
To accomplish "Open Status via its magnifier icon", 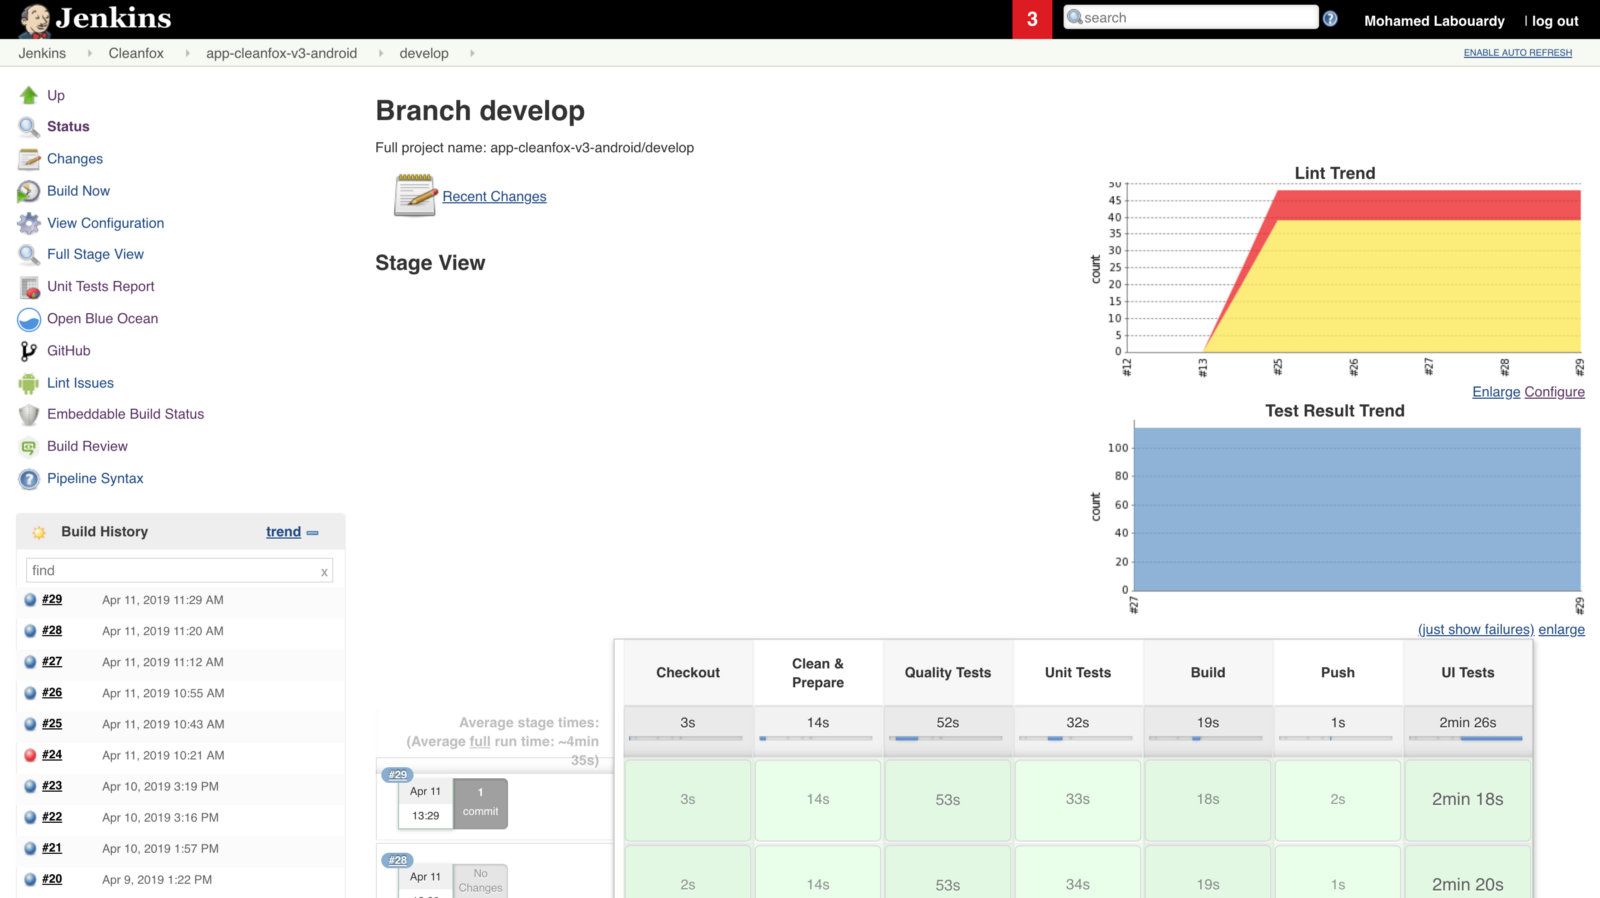I will coord(29,127).
